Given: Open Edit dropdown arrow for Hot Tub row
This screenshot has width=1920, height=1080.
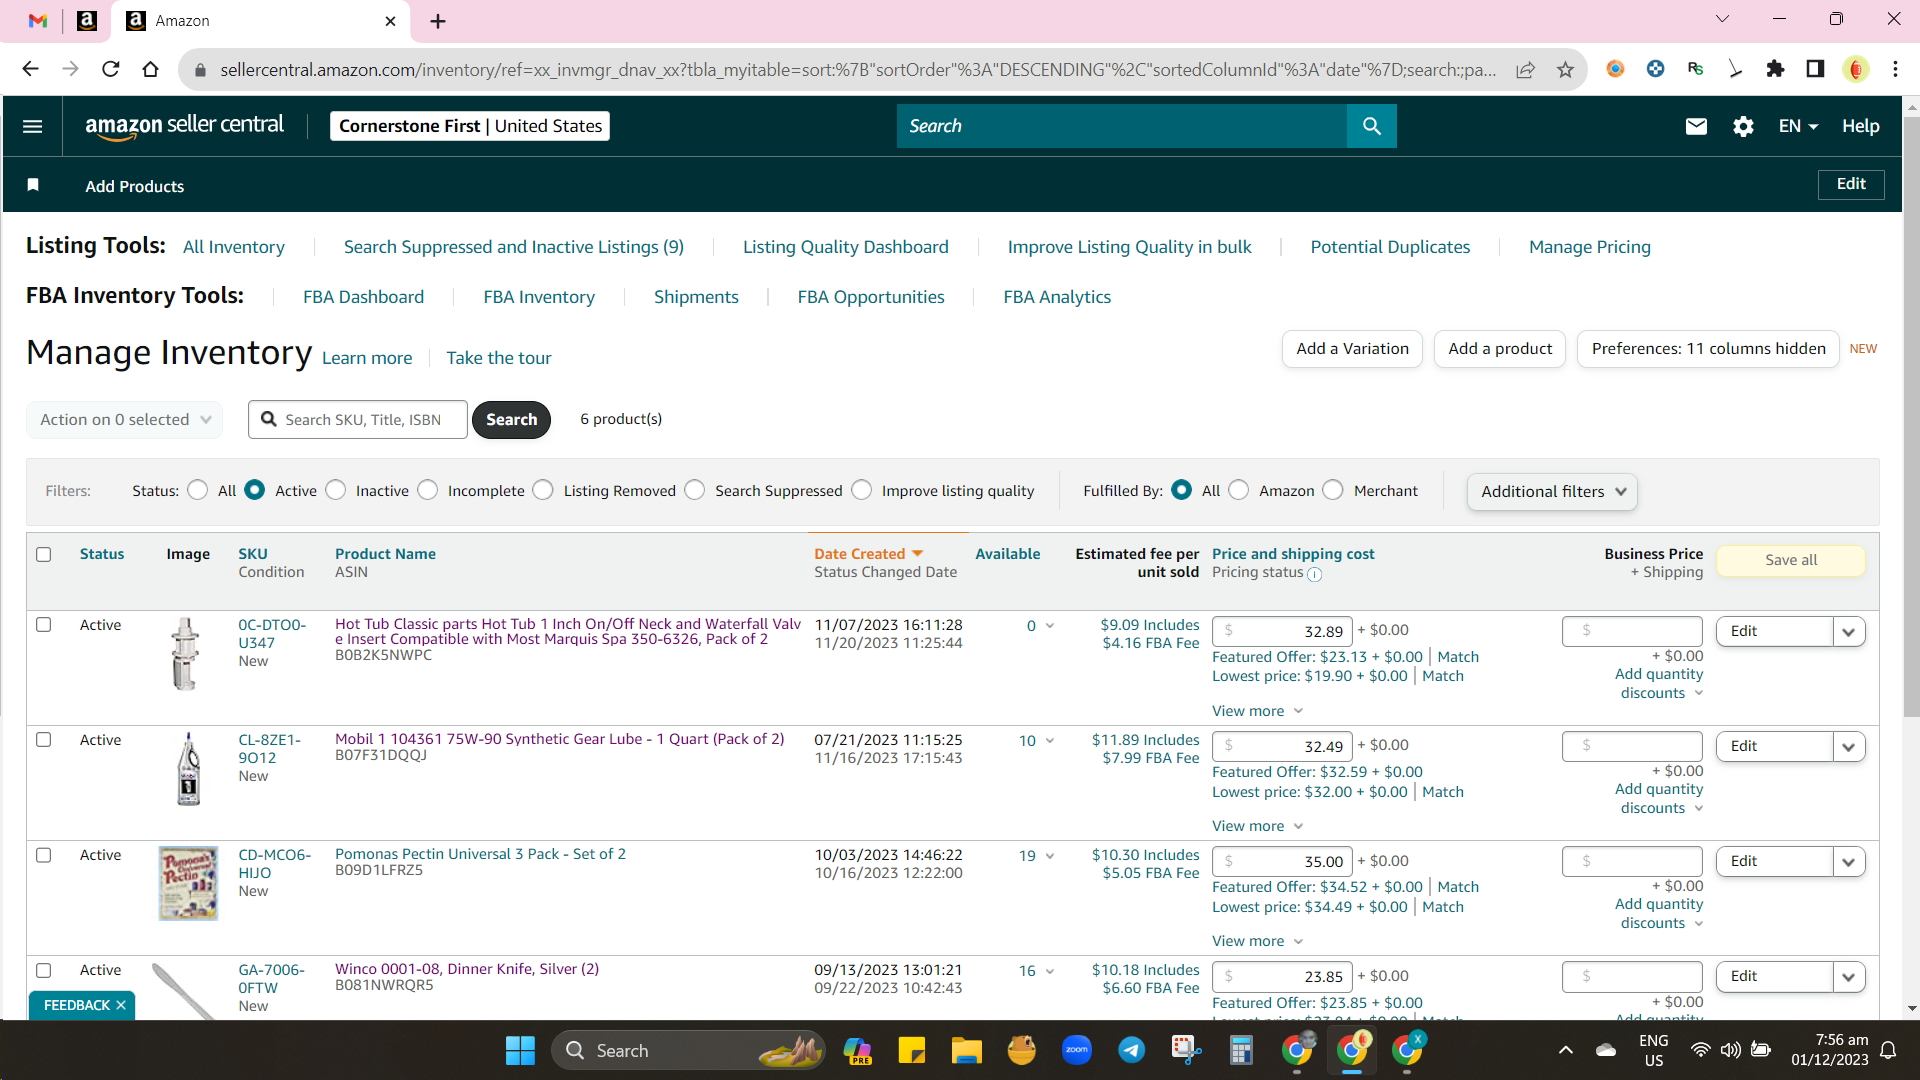Looking at the screenshot, I should pos(1849,632).
